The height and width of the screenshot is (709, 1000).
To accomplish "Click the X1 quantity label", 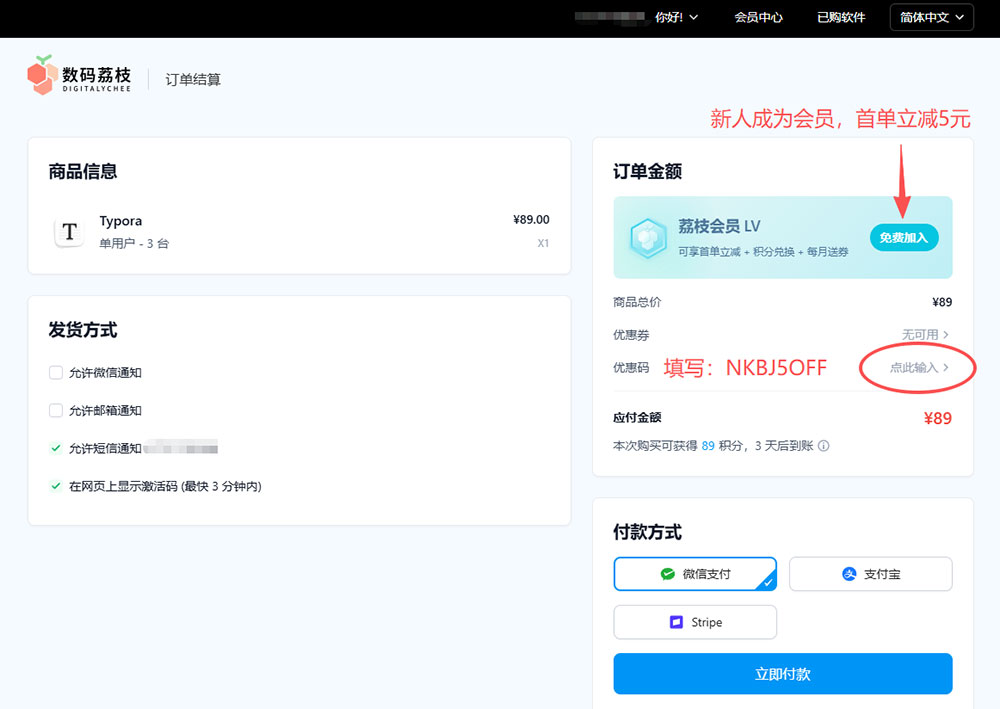I will 543,244.
